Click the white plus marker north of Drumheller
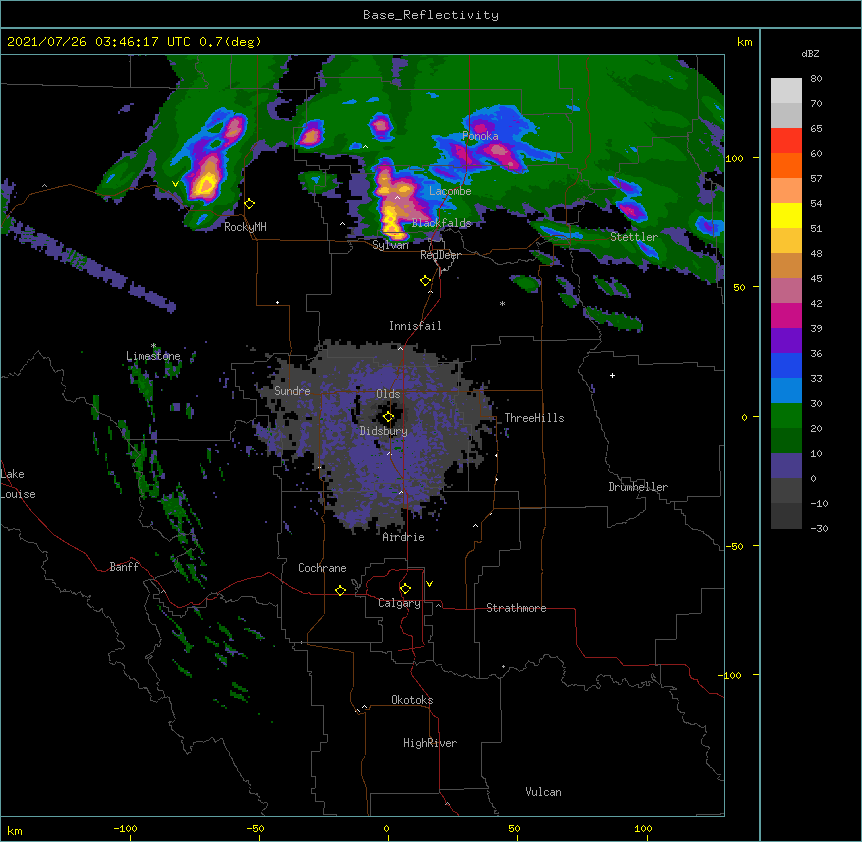The width and height of the screenshot is (862, 842). pyautogui.click(x=612, y=375)
